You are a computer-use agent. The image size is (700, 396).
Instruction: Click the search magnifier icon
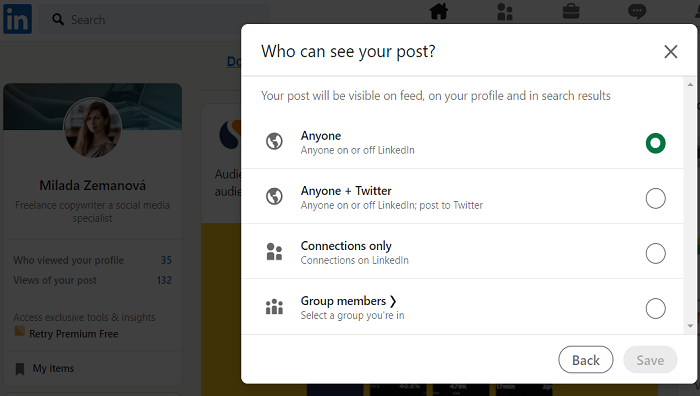58,19
